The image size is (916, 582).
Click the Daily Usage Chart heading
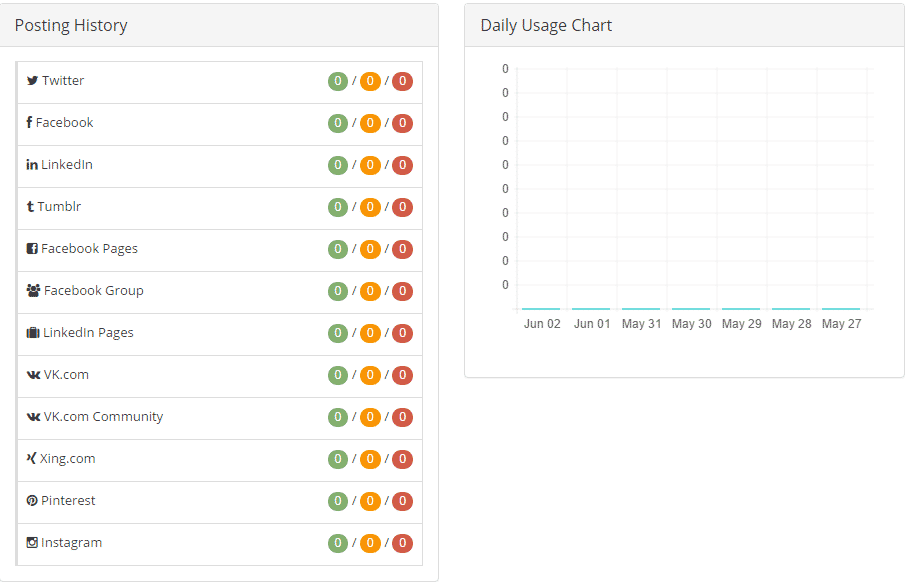(x=546, y=26)
